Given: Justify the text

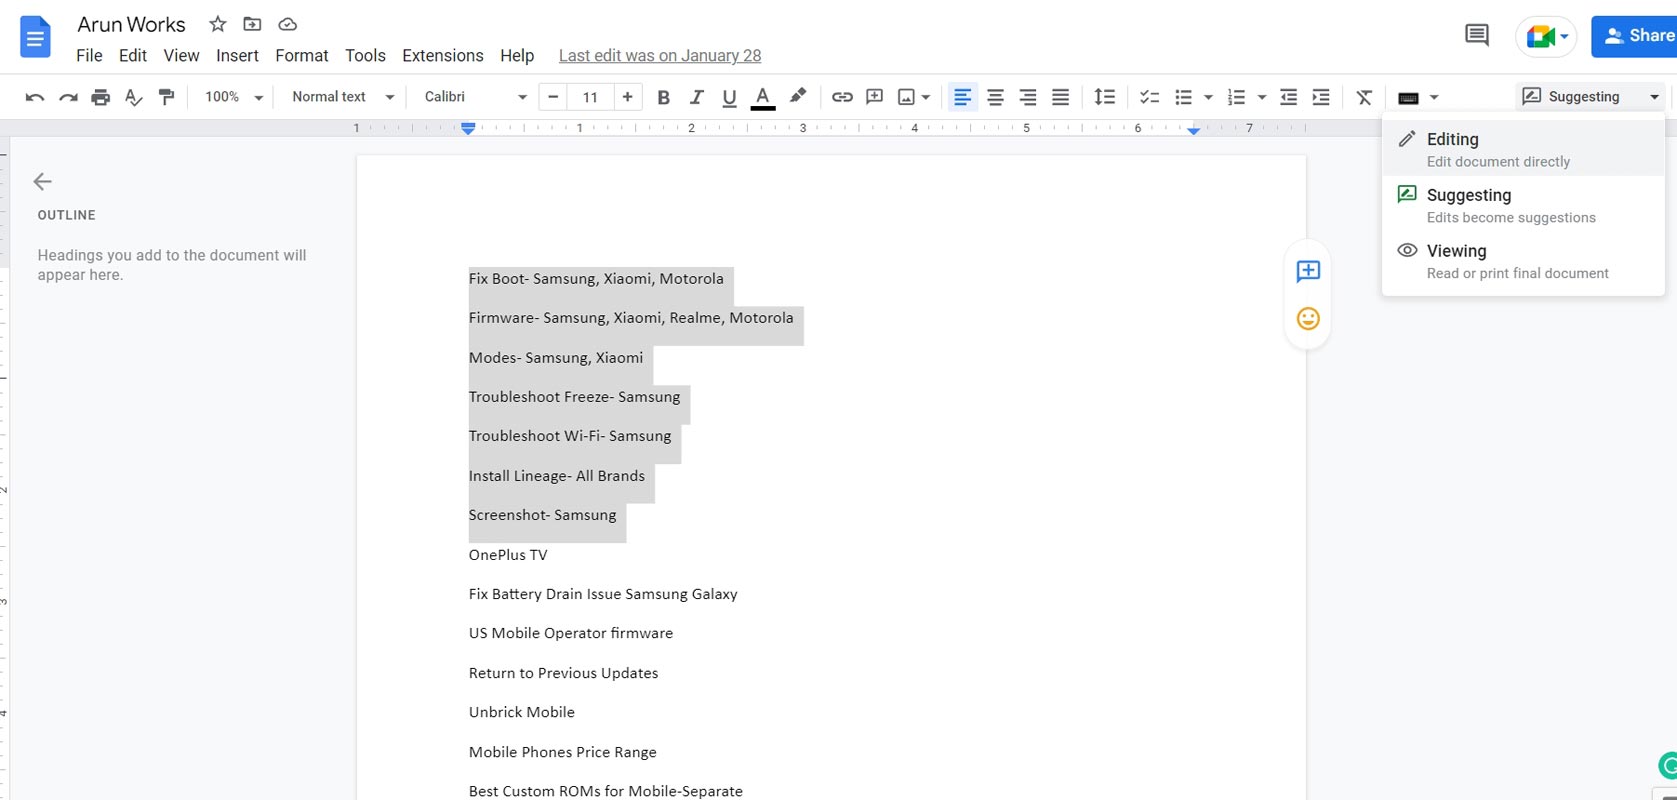Looking at the screenshot, I should coord(1061,97).
